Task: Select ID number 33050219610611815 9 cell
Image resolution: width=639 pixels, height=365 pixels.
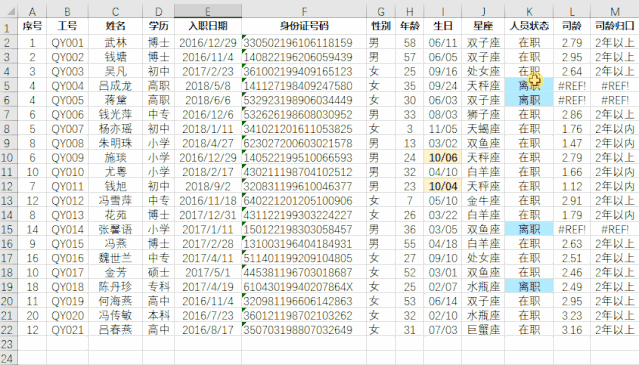Action: click(x=304, y=43)
